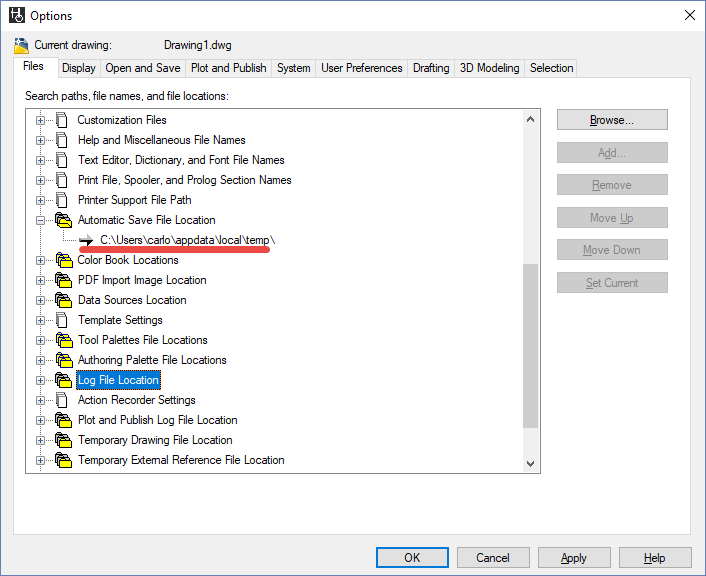Apply the changes with Apply button
This screenshot has width=706, height=576.
click(x=574, y=558)
